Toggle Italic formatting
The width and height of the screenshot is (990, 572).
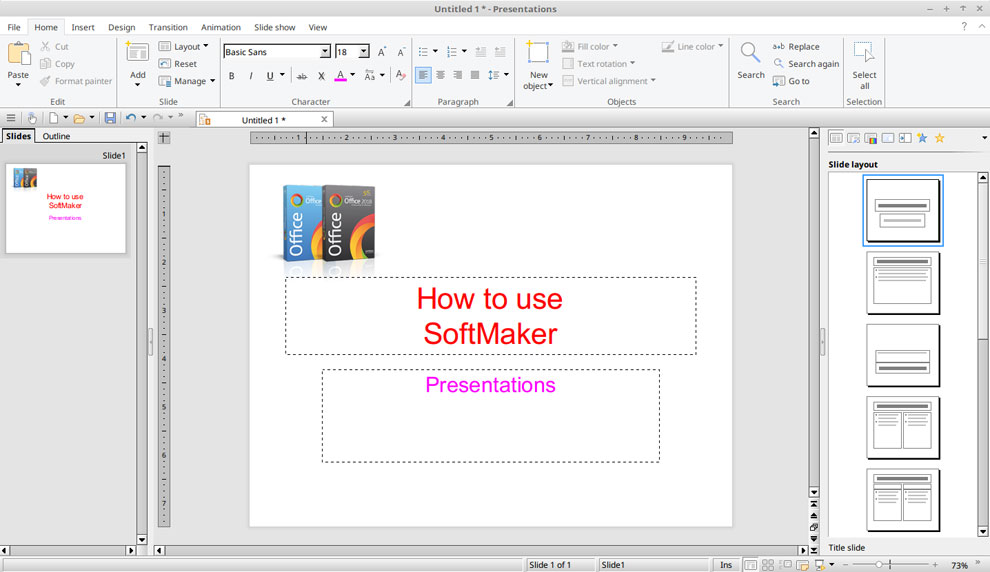tap(251, 76)
